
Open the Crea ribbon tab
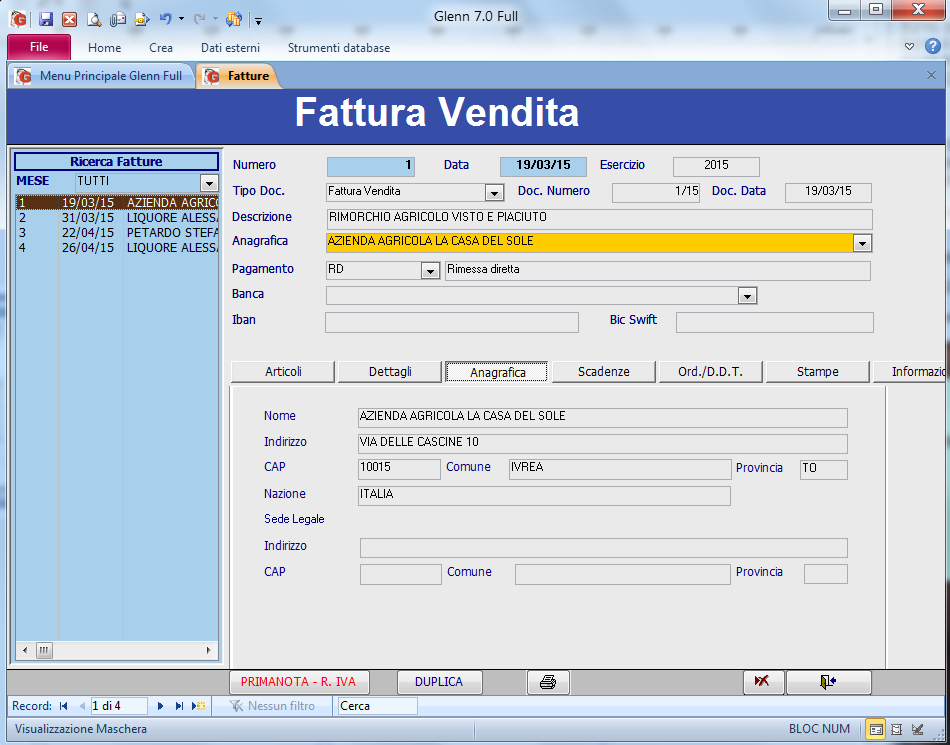pos(161,48)
